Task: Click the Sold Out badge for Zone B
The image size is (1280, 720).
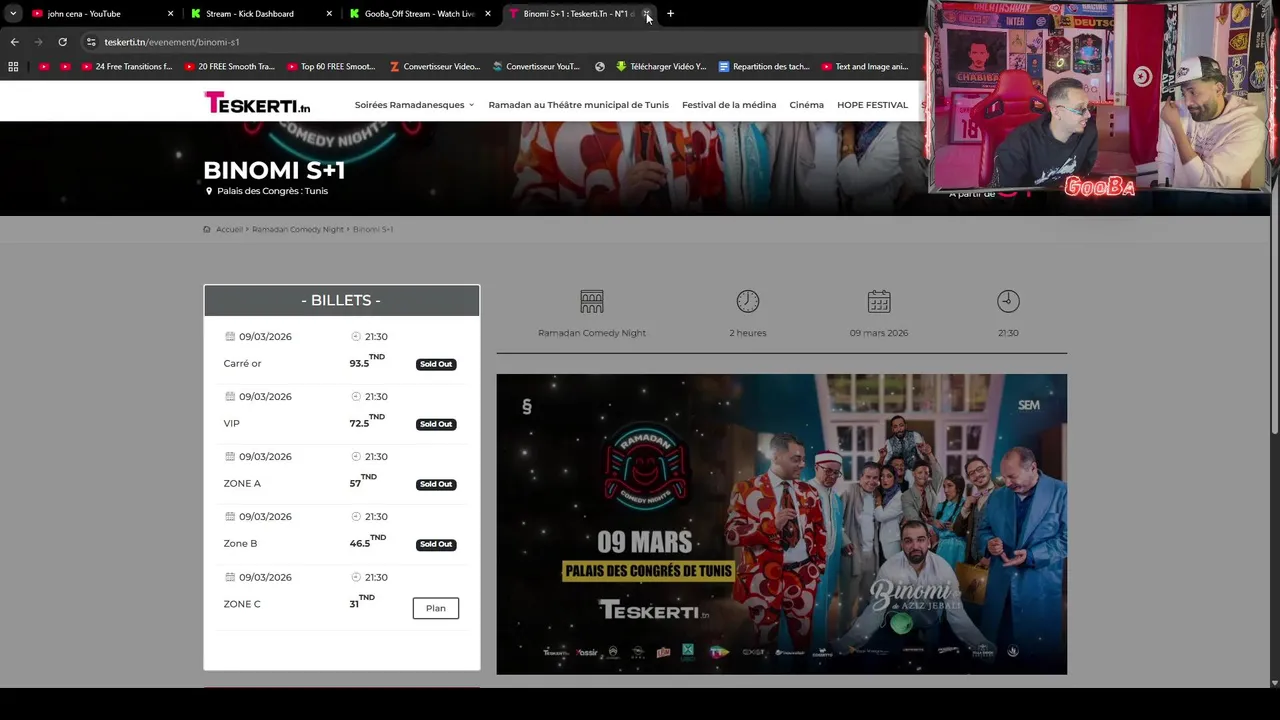Action: [436, 544]
